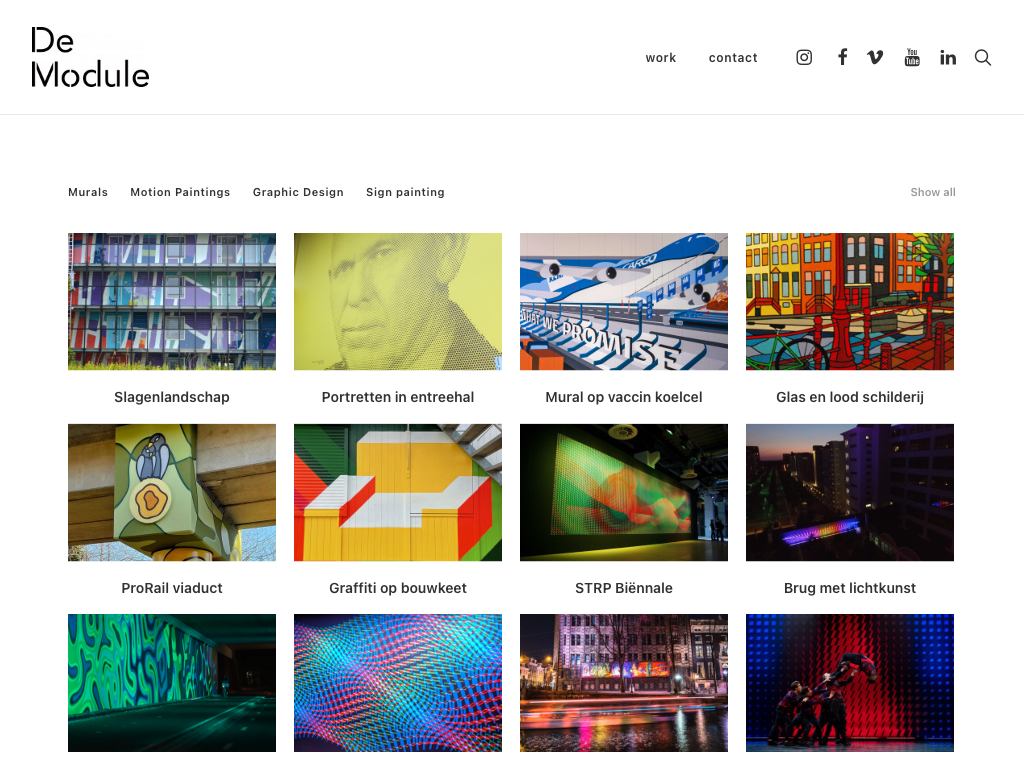
Task: Click the Glas en lood schilderij title
Action: (850, 397)
